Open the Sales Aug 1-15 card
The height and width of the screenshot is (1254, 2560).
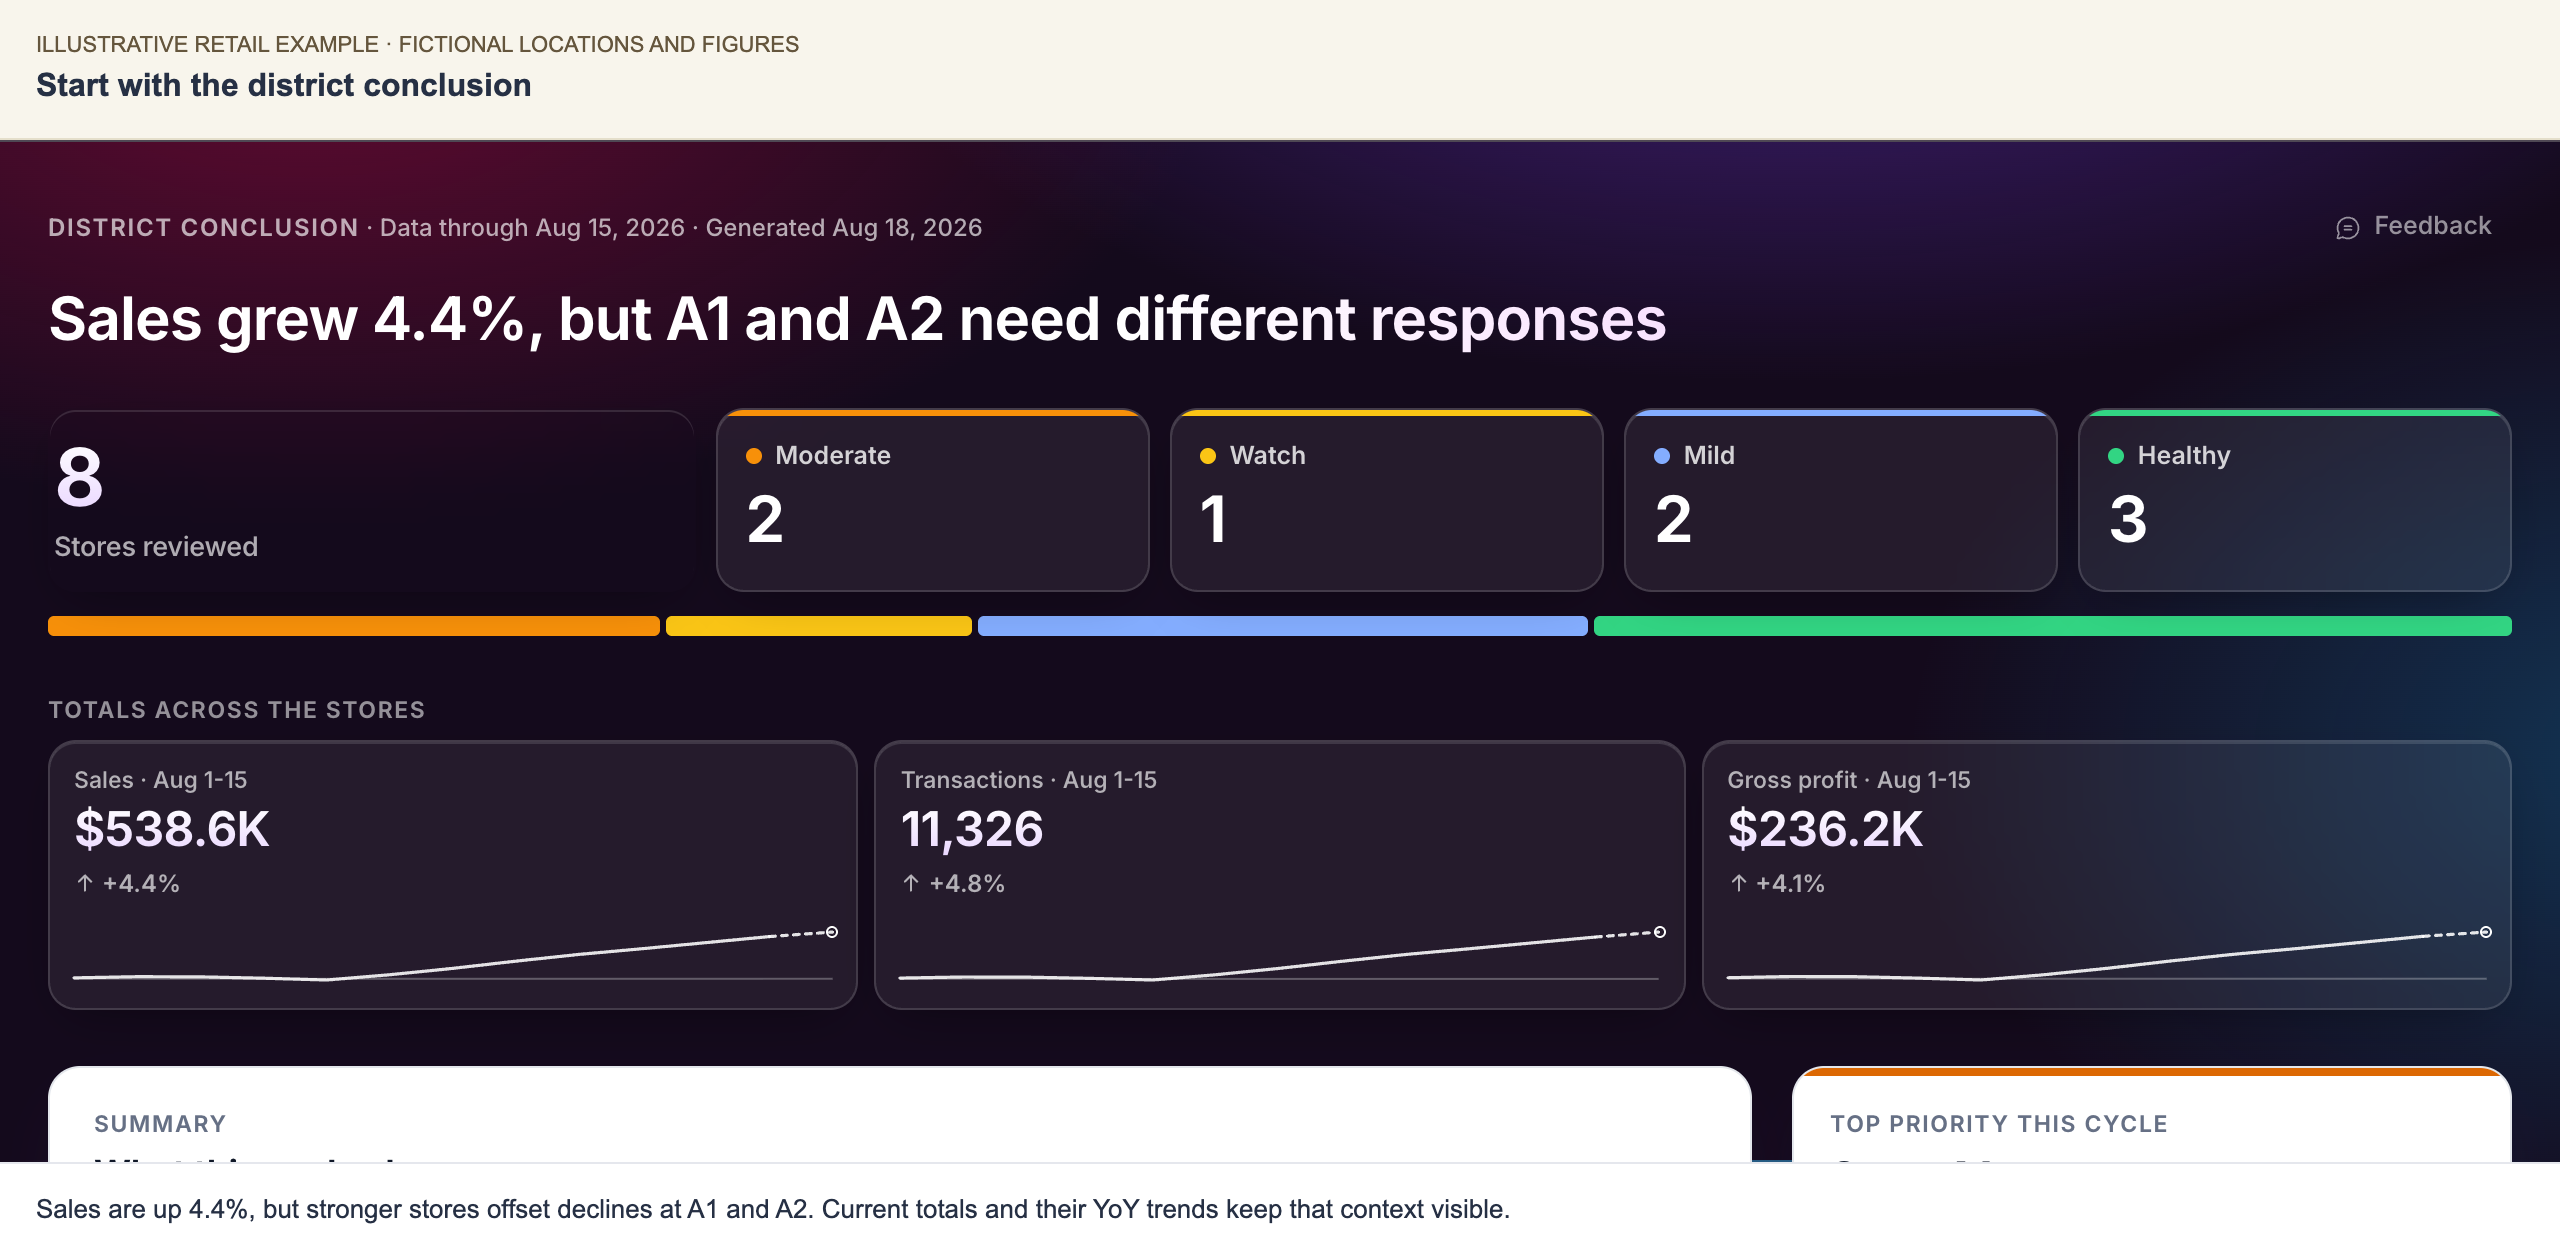tap(453, 875)
